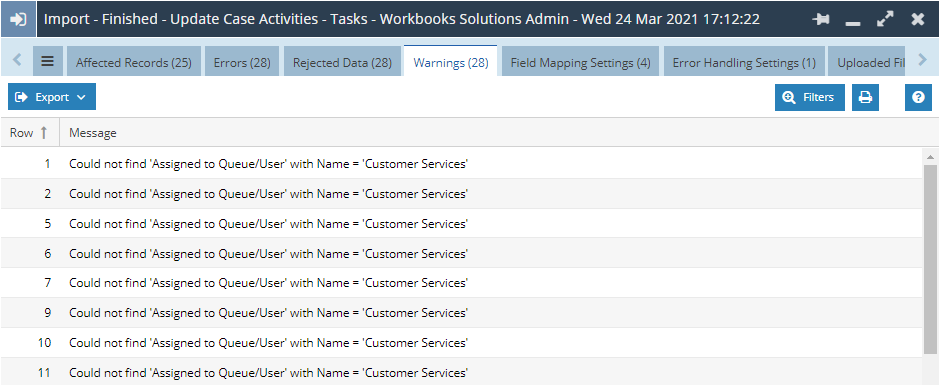The width and height of the screenshot is (940, 385).
Task: Click the vertical scrollbar thumb
Action: pyautogui.click(x=930, y=258)
